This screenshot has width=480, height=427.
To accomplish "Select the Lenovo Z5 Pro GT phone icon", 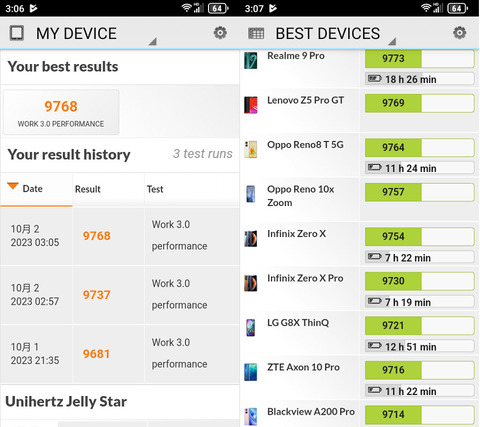I will pos(250,105).
